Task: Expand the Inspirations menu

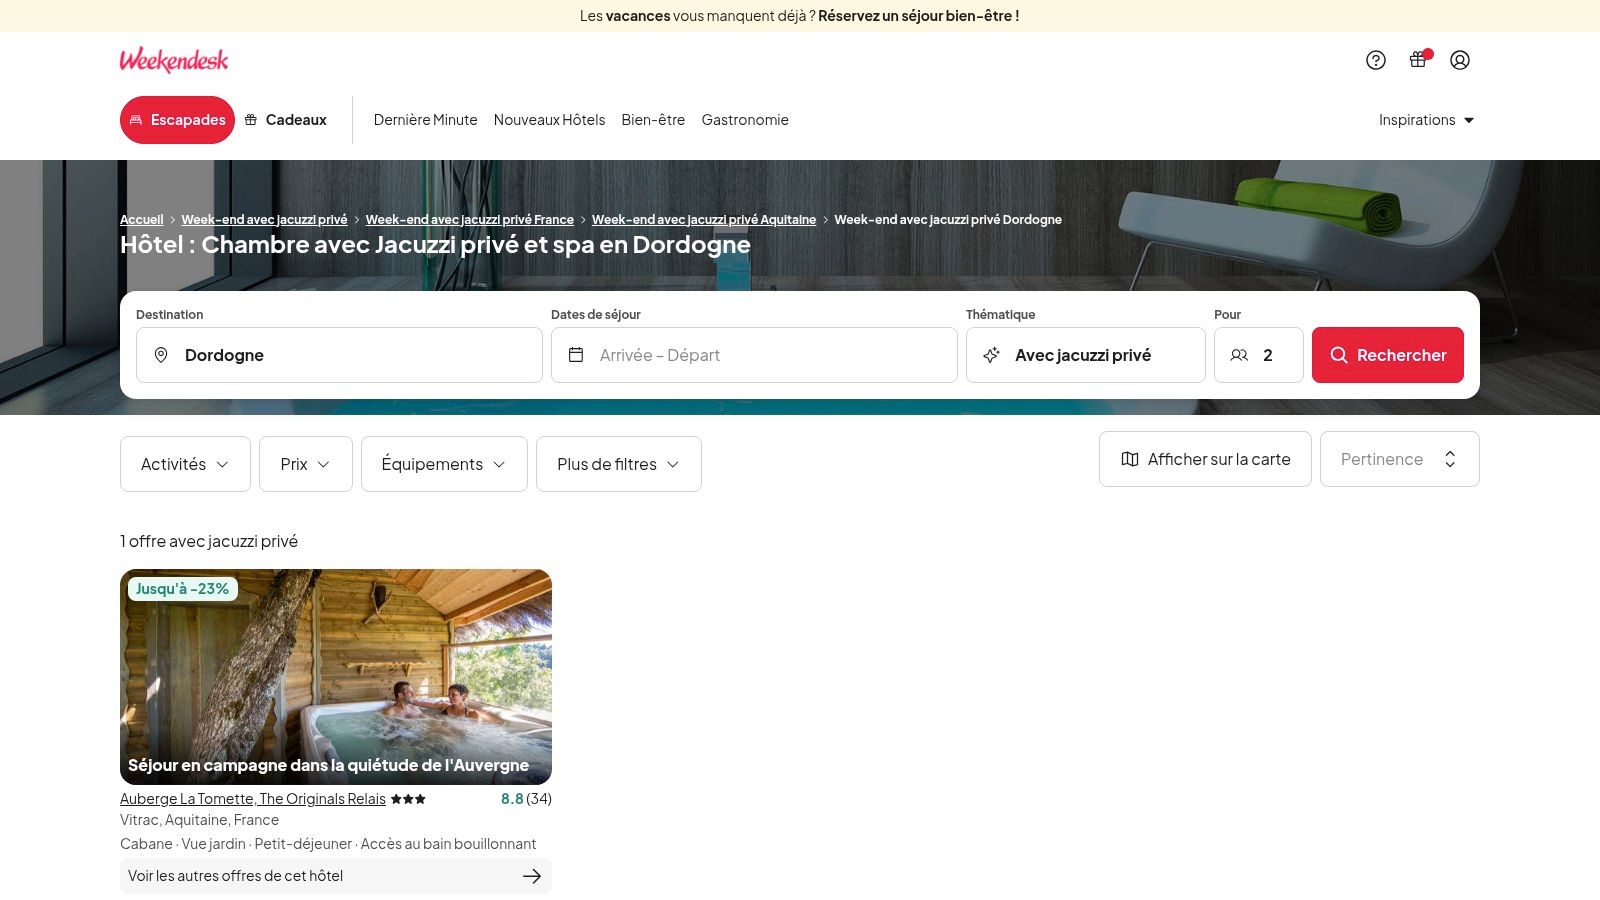Action: [1427, 120]
